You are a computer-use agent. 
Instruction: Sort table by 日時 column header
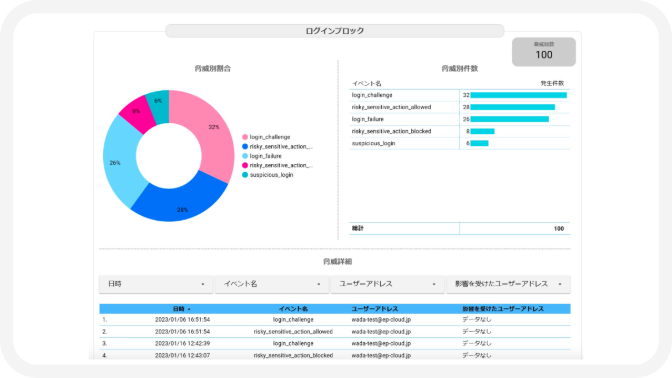[181, 309]
